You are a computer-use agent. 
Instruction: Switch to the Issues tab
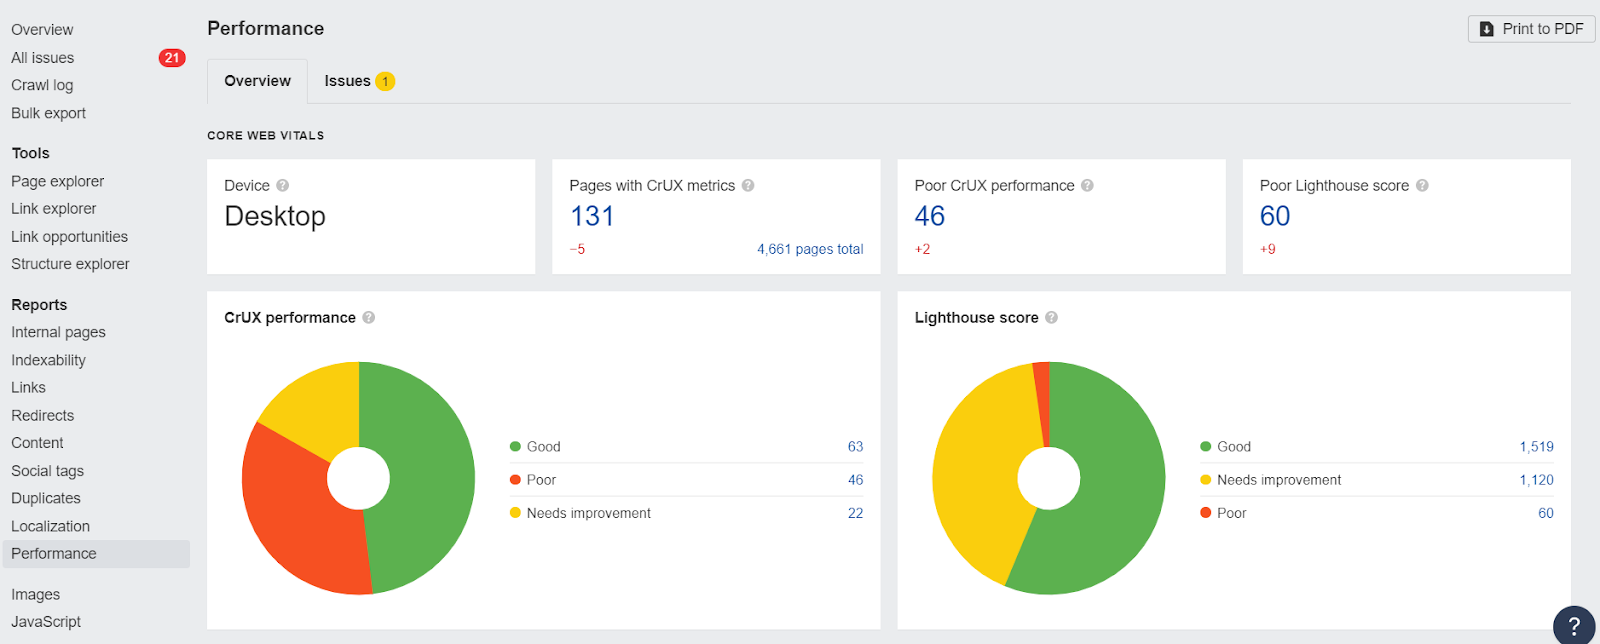(358, 81)
